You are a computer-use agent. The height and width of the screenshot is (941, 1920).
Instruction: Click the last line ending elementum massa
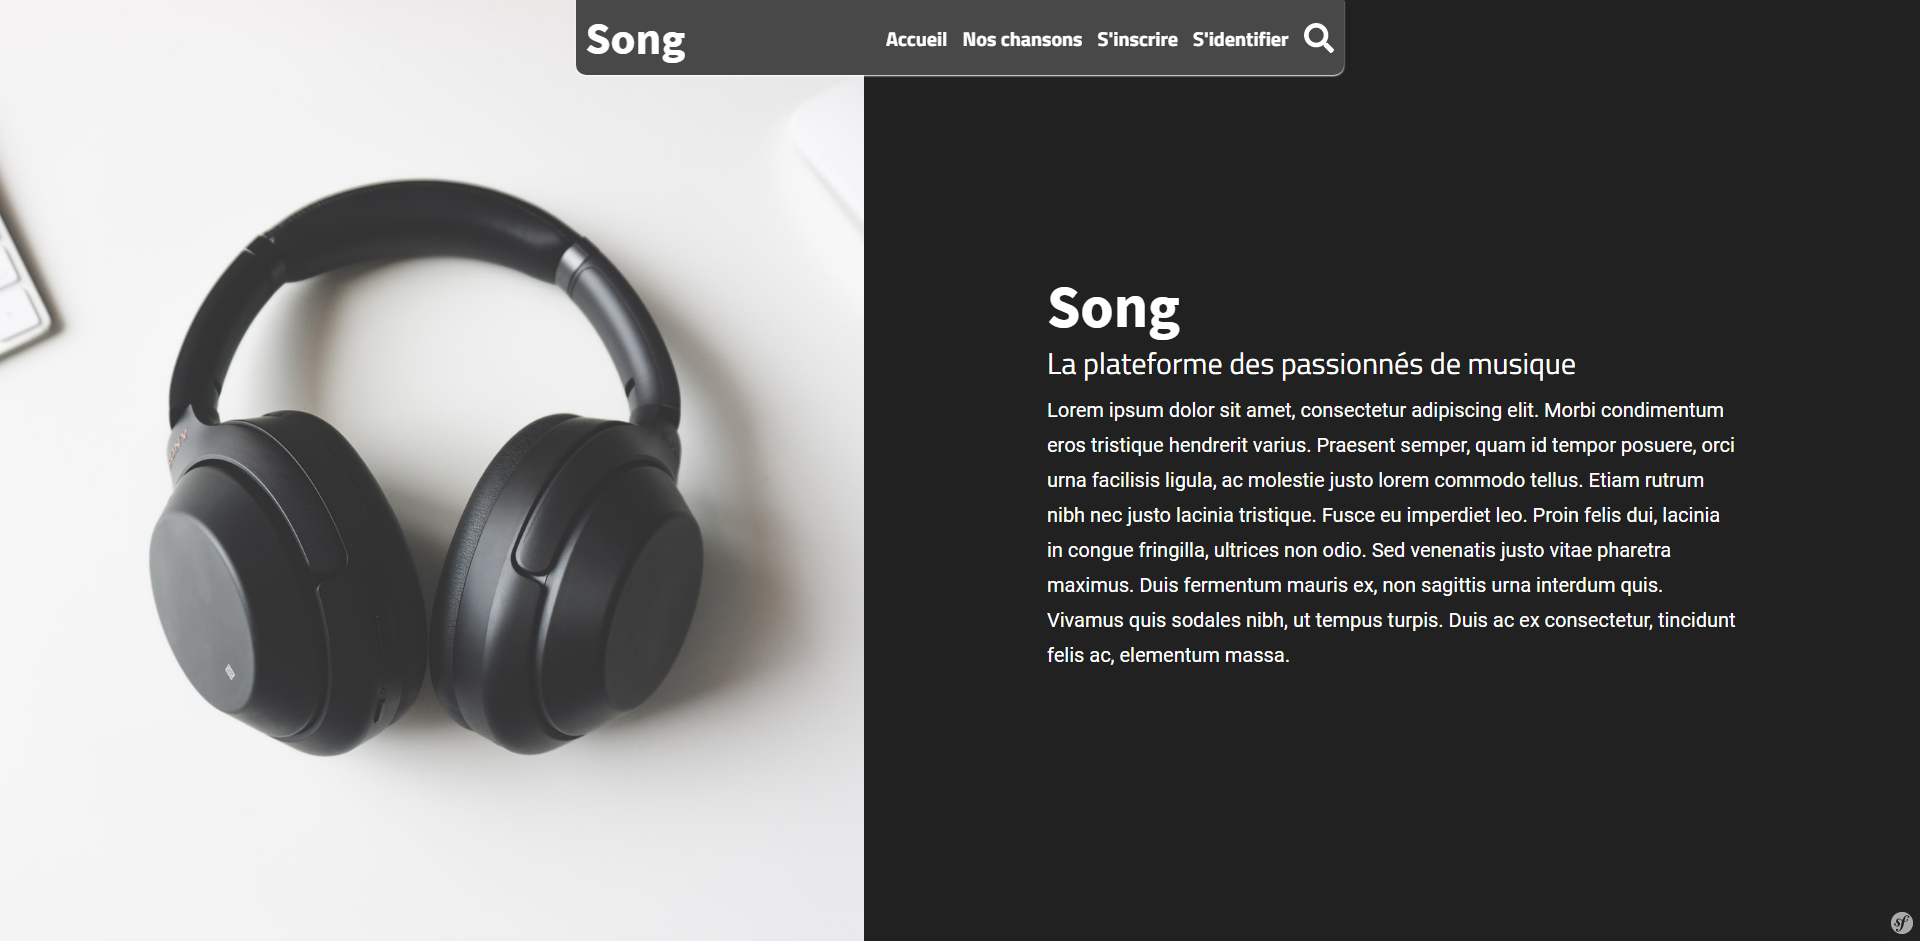[x=1168, y=655]
